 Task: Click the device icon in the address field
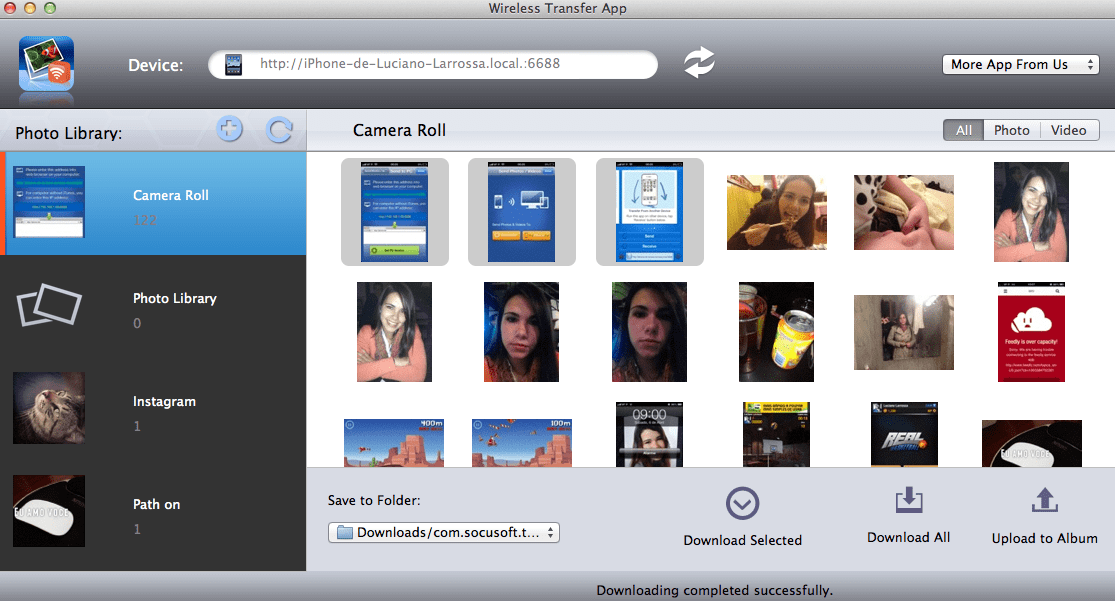pyautogui.click(x=233, y=65)
